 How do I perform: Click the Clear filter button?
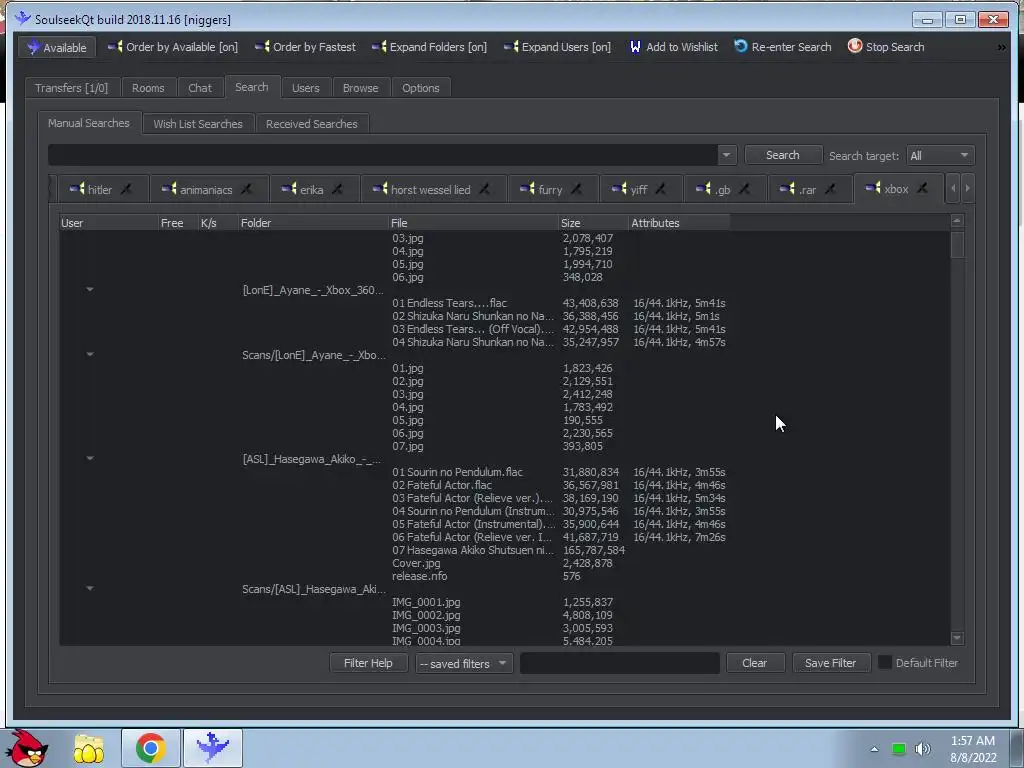coord(754,663)
